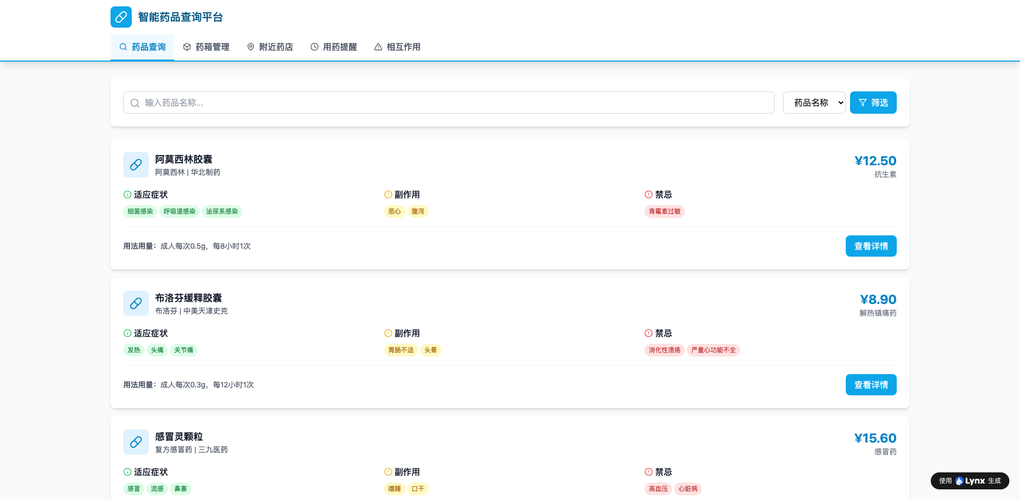Click the 青霉素过敏 contraindication tag

(x=665, y=212)
